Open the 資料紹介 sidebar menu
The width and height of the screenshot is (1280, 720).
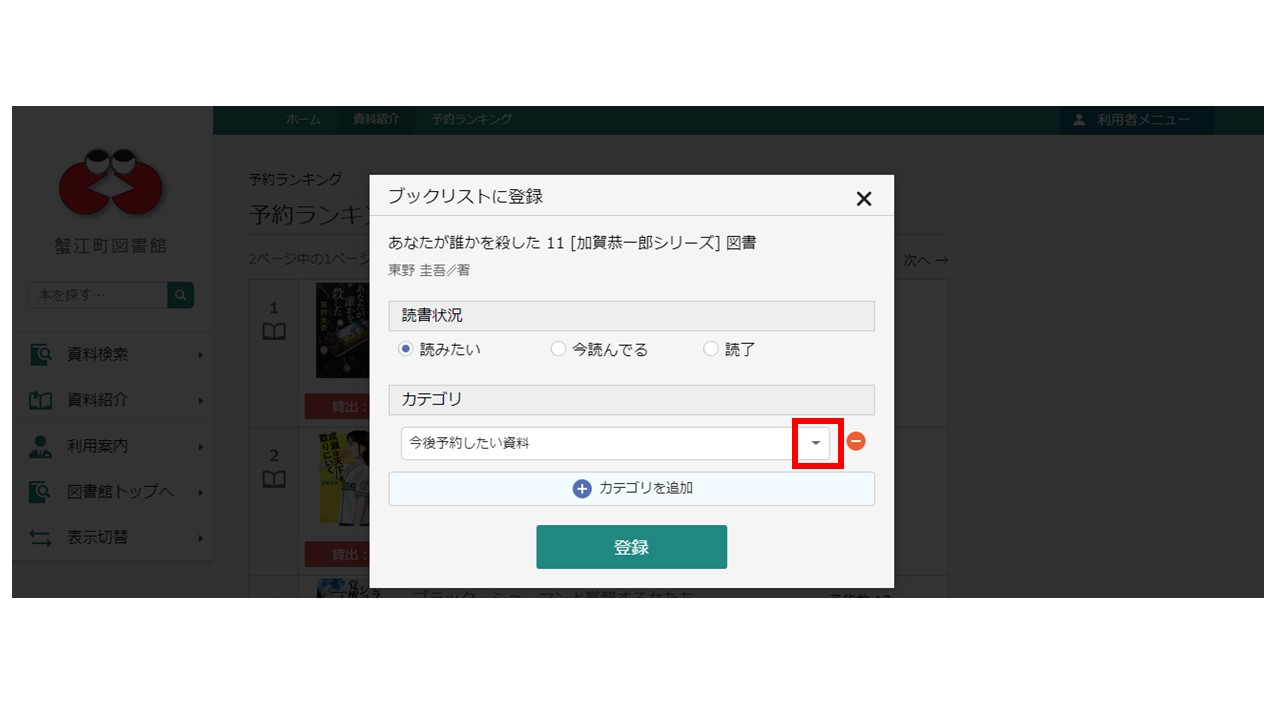click(112, 400)
